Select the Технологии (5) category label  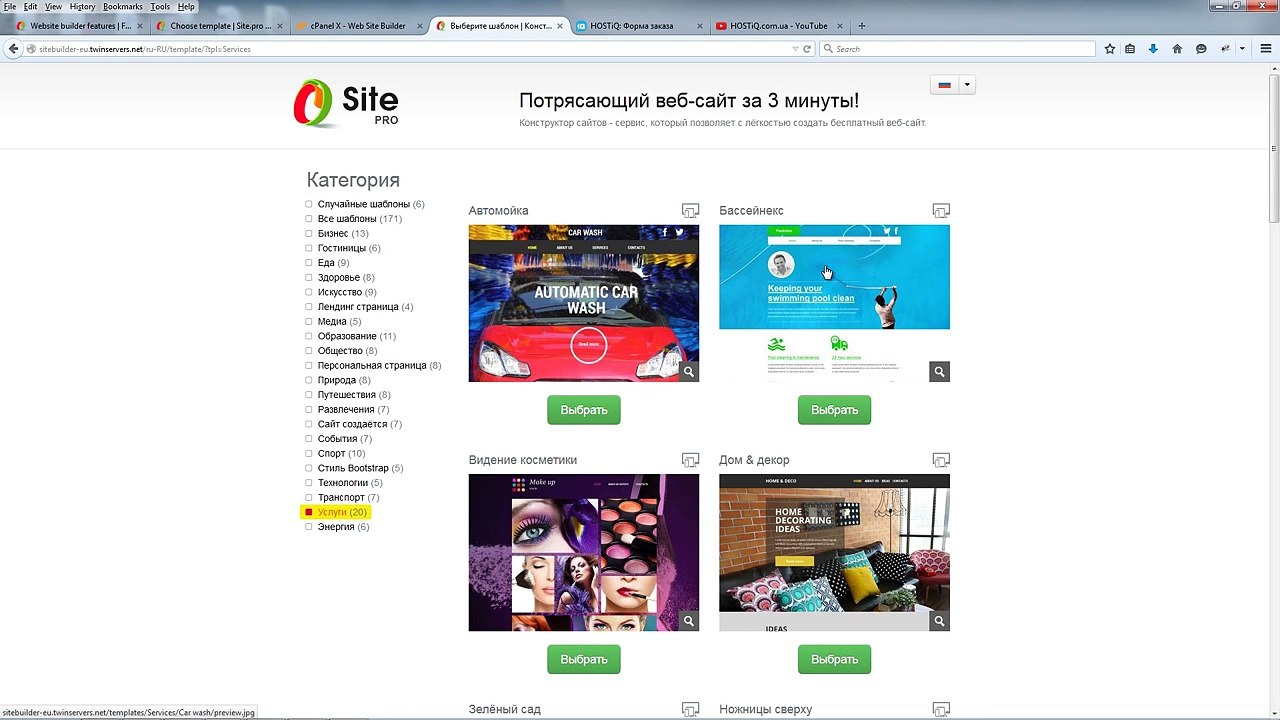coord(350,483)
